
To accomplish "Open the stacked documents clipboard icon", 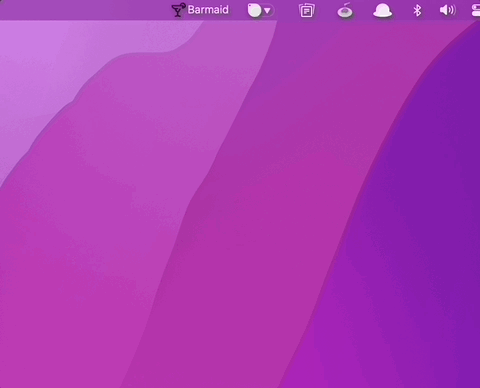I will (307, 11).
